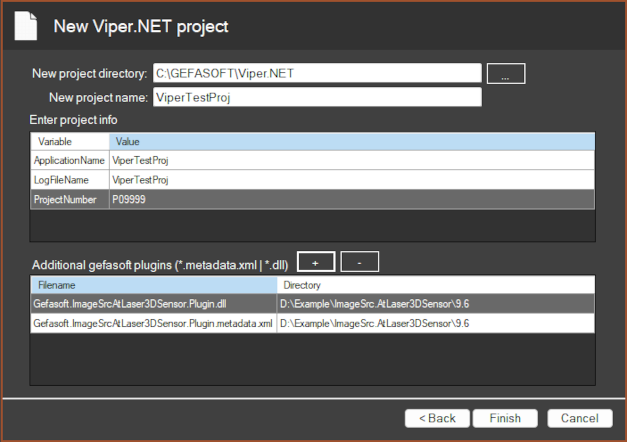Add a gefasoft plugin with the plus button
The image size is (627, 442).
click(x=316, y=262)
